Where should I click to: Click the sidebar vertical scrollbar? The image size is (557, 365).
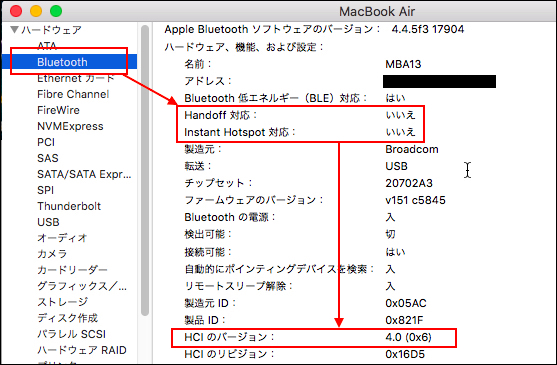145,170
